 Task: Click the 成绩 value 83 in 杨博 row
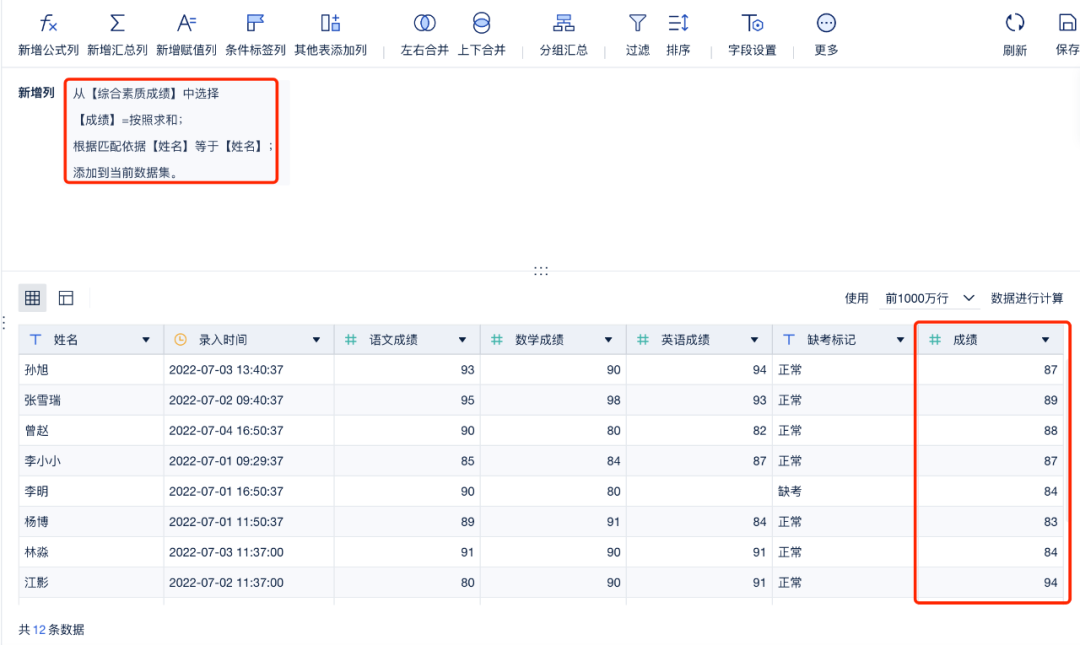tap(990, 522)
